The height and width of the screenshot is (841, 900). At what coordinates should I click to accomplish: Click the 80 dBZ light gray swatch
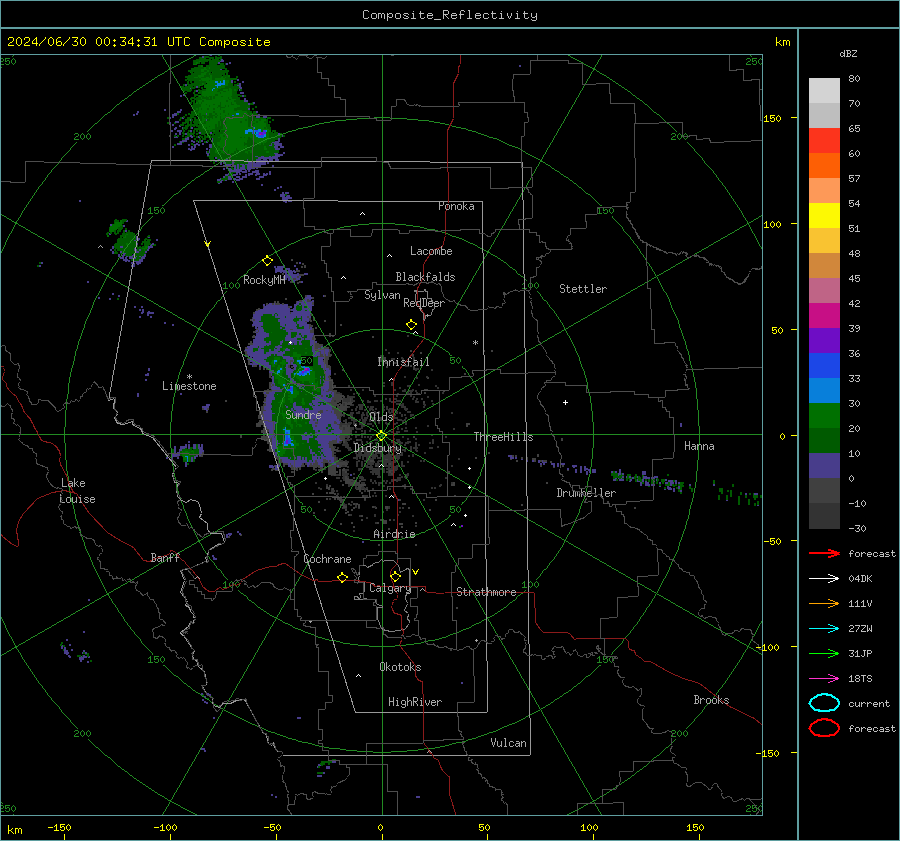824,90
